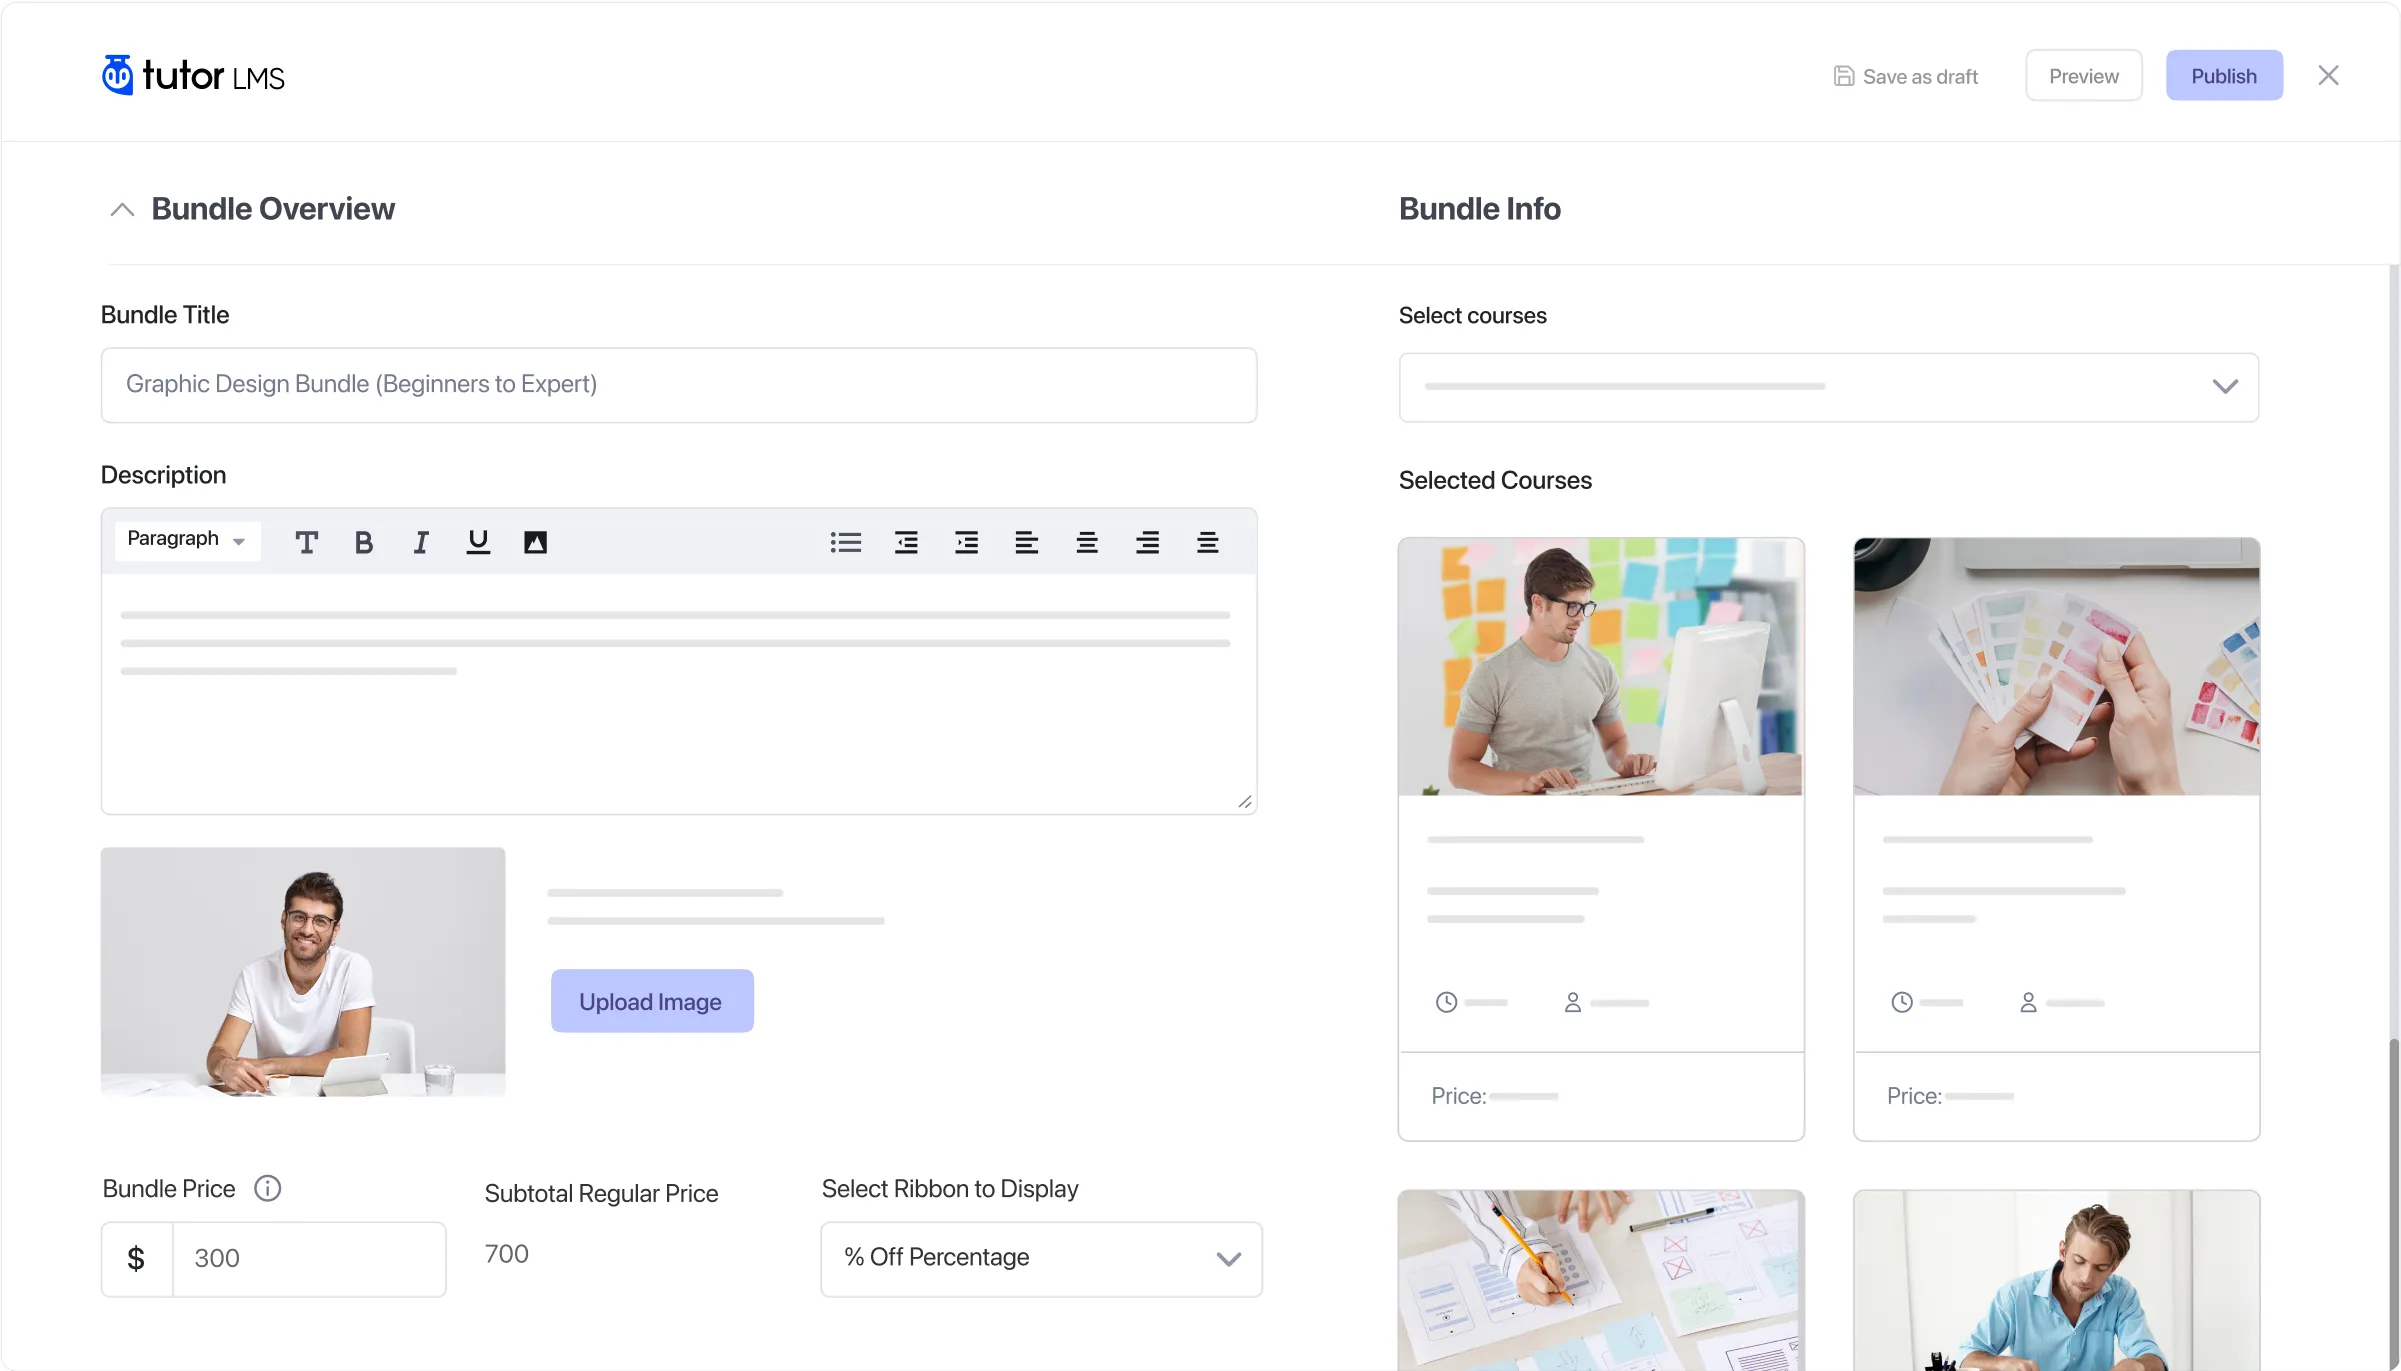Click the Tutor LMS logo
Viewport: 2401px width, 1371px height.
pyautogui.click(x=193, y=74)
